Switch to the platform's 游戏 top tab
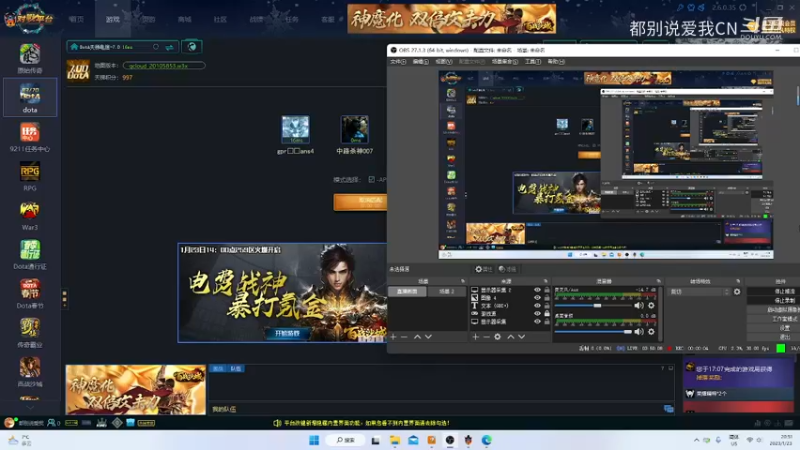 [x=113, y=19]
